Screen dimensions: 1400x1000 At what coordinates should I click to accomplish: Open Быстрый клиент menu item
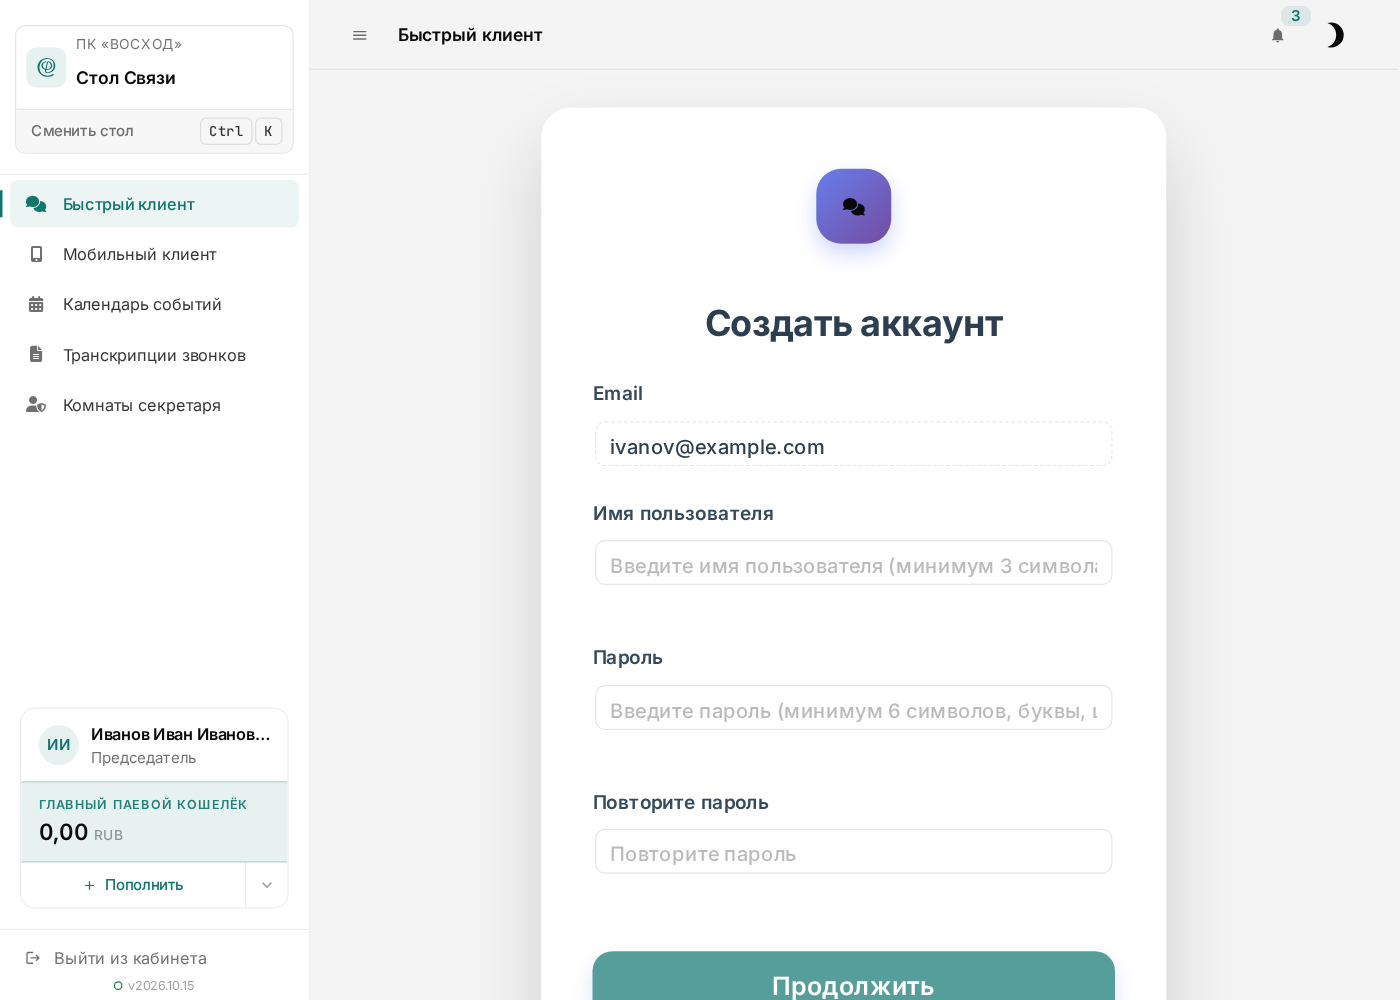coord(155,204)
